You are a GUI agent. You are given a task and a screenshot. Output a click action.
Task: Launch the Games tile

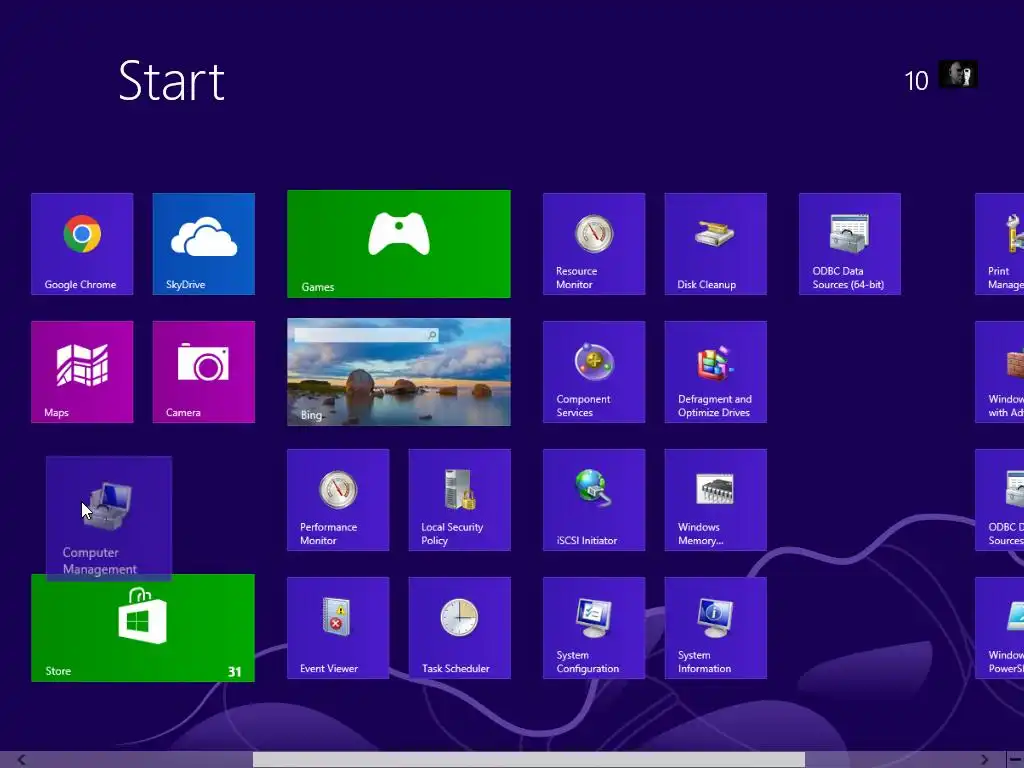coord(399,244)
